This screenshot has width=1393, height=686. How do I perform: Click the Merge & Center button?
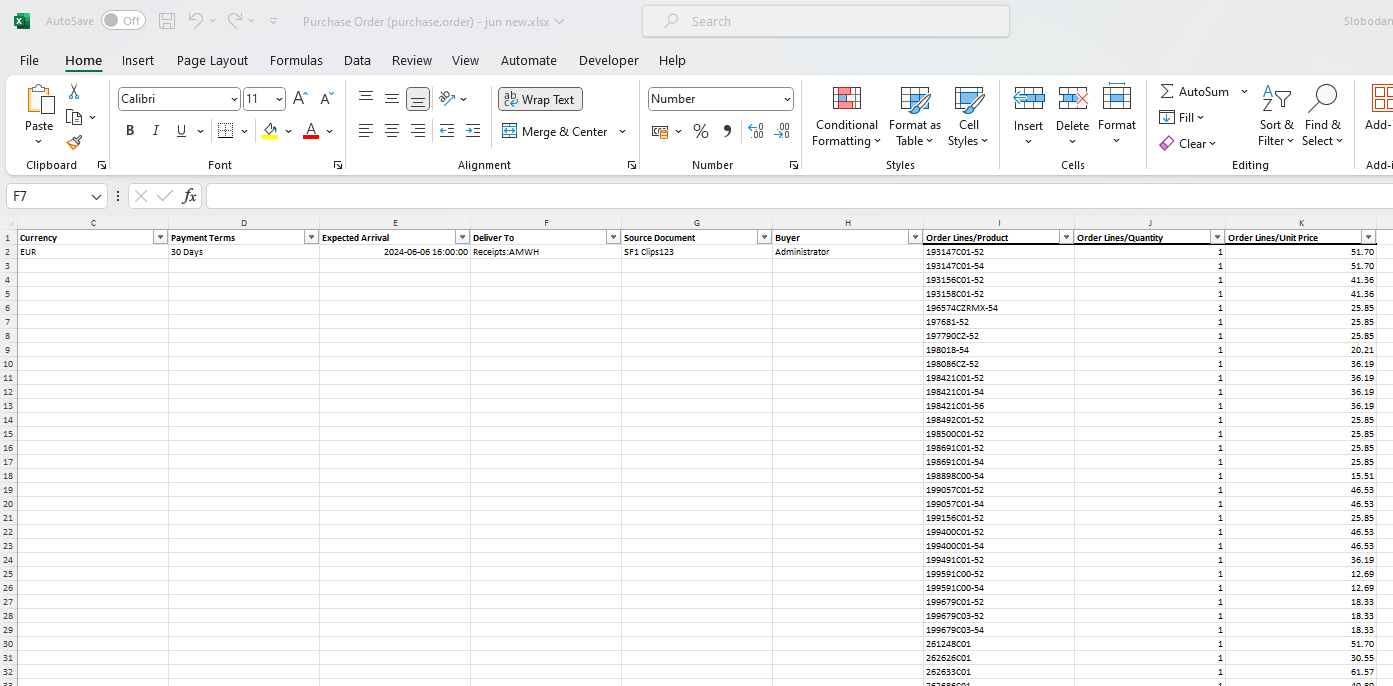[x=555, y=131]
